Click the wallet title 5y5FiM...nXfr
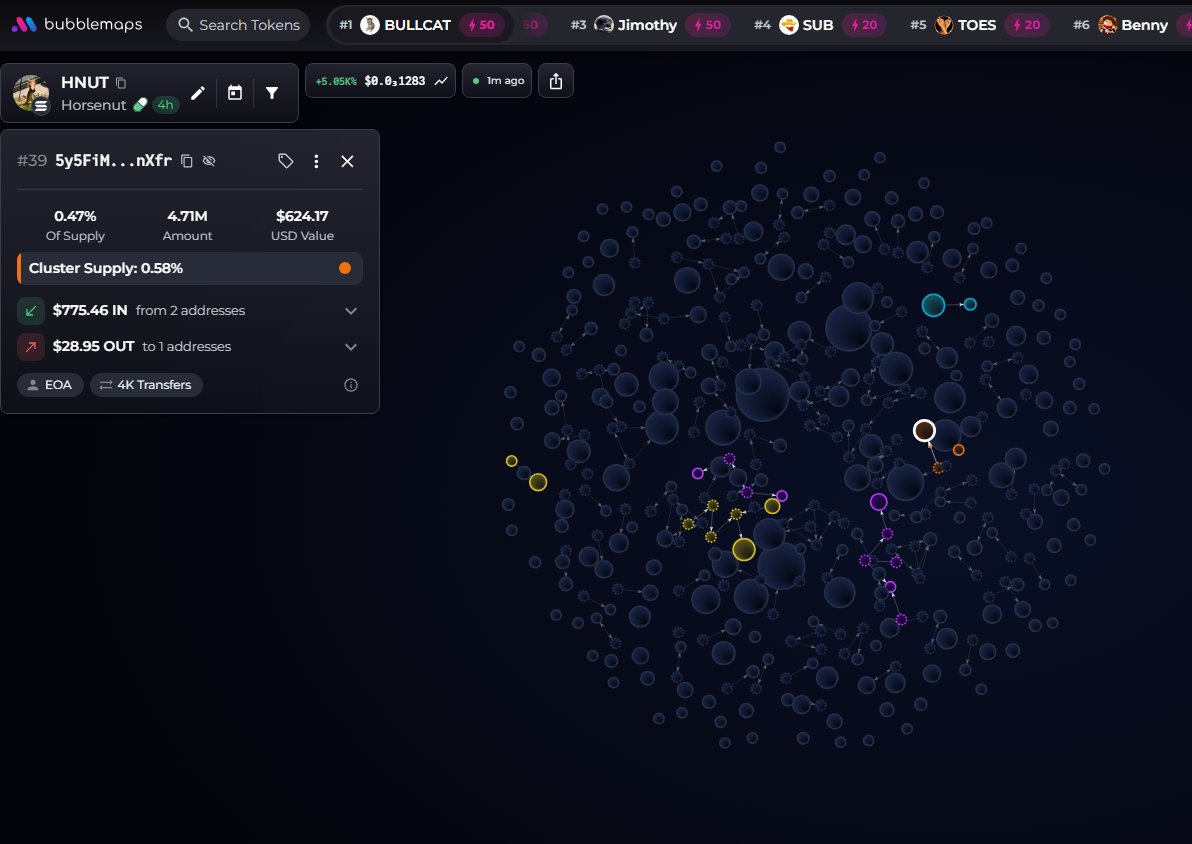 click(113, 160)
